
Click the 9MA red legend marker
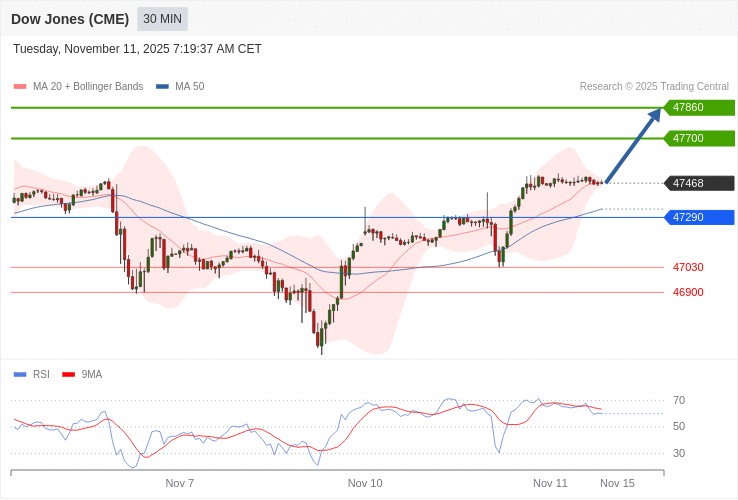click(69, 374)
